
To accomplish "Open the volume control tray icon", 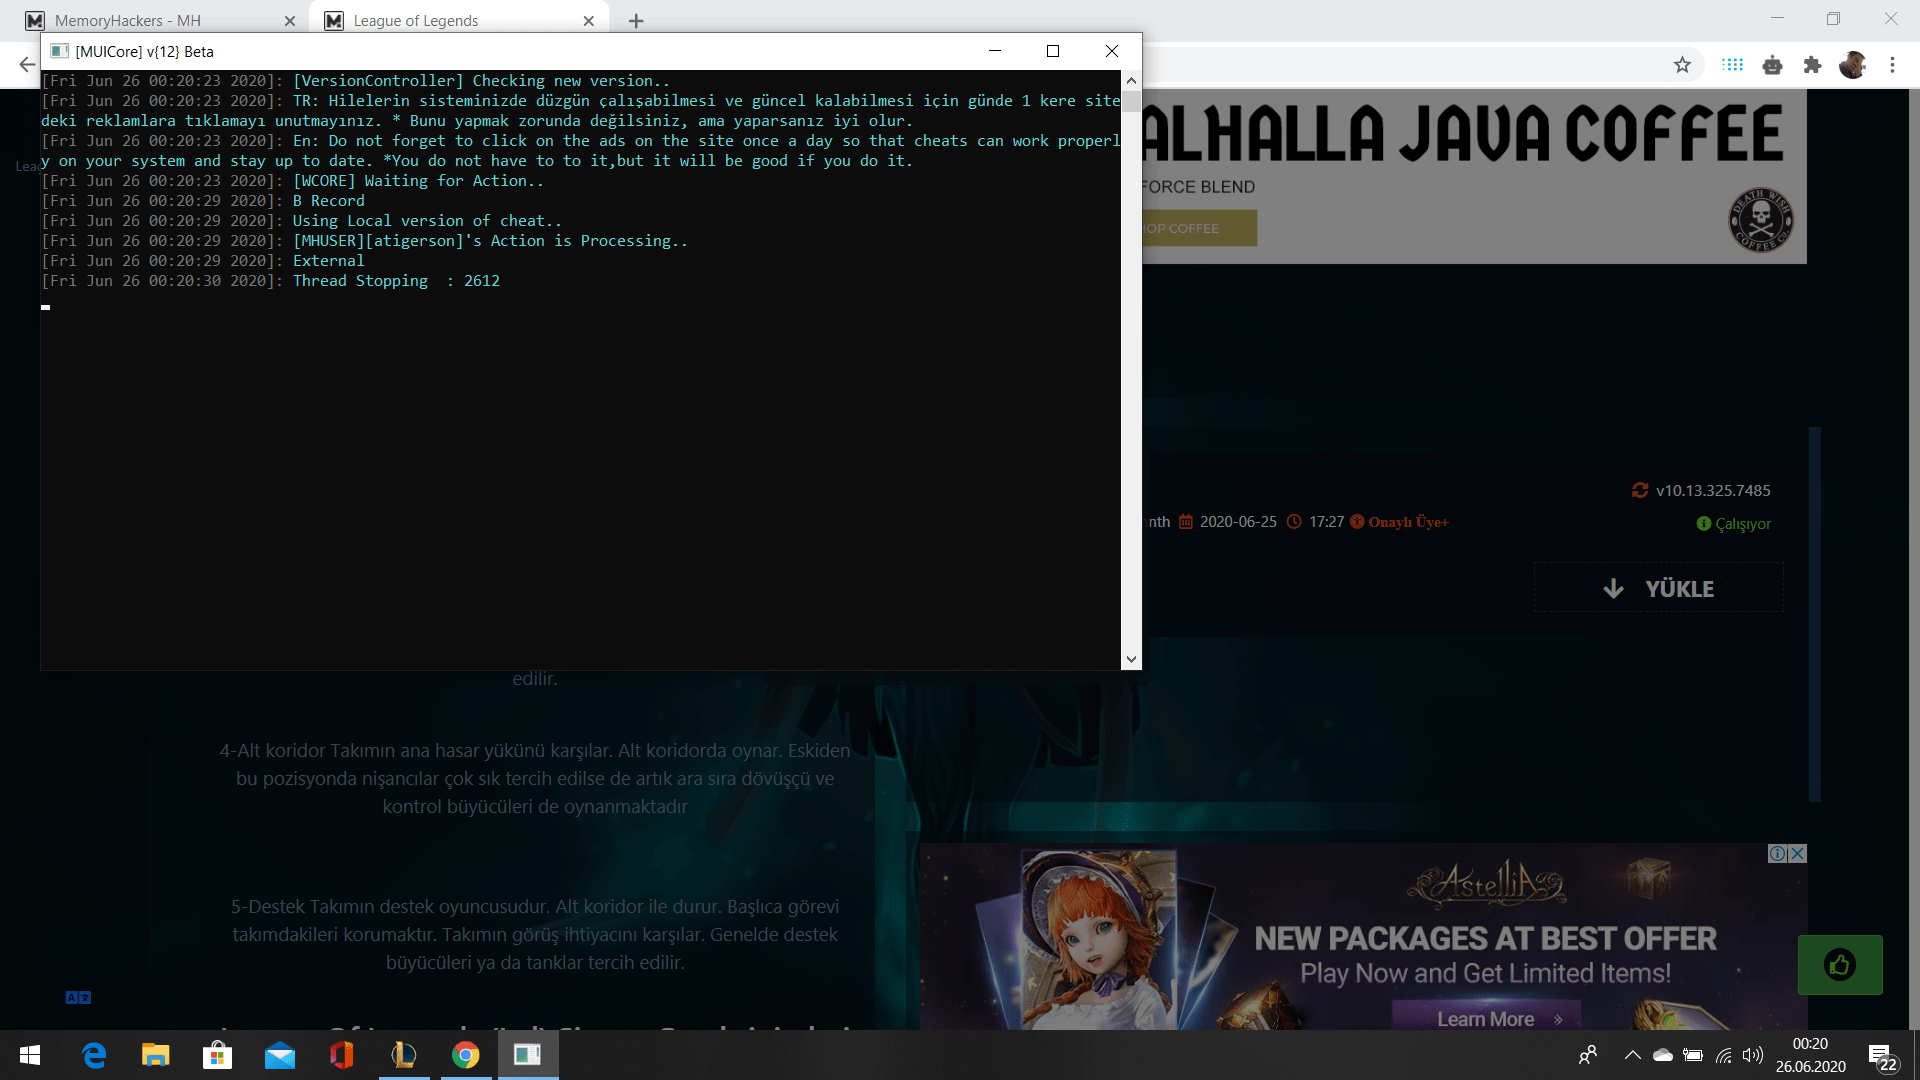I will click(x=1753, y=1055).
